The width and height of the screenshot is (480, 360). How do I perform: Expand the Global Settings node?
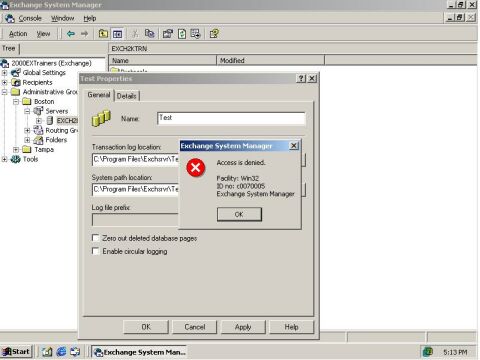[4, 72]
